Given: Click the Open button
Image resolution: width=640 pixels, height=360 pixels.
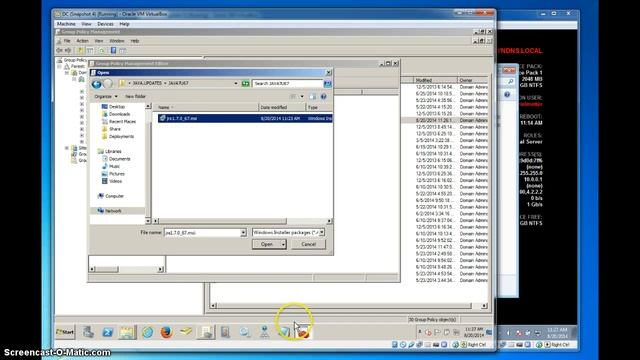Looking at the screenshot, I should (x=267, y=244).
